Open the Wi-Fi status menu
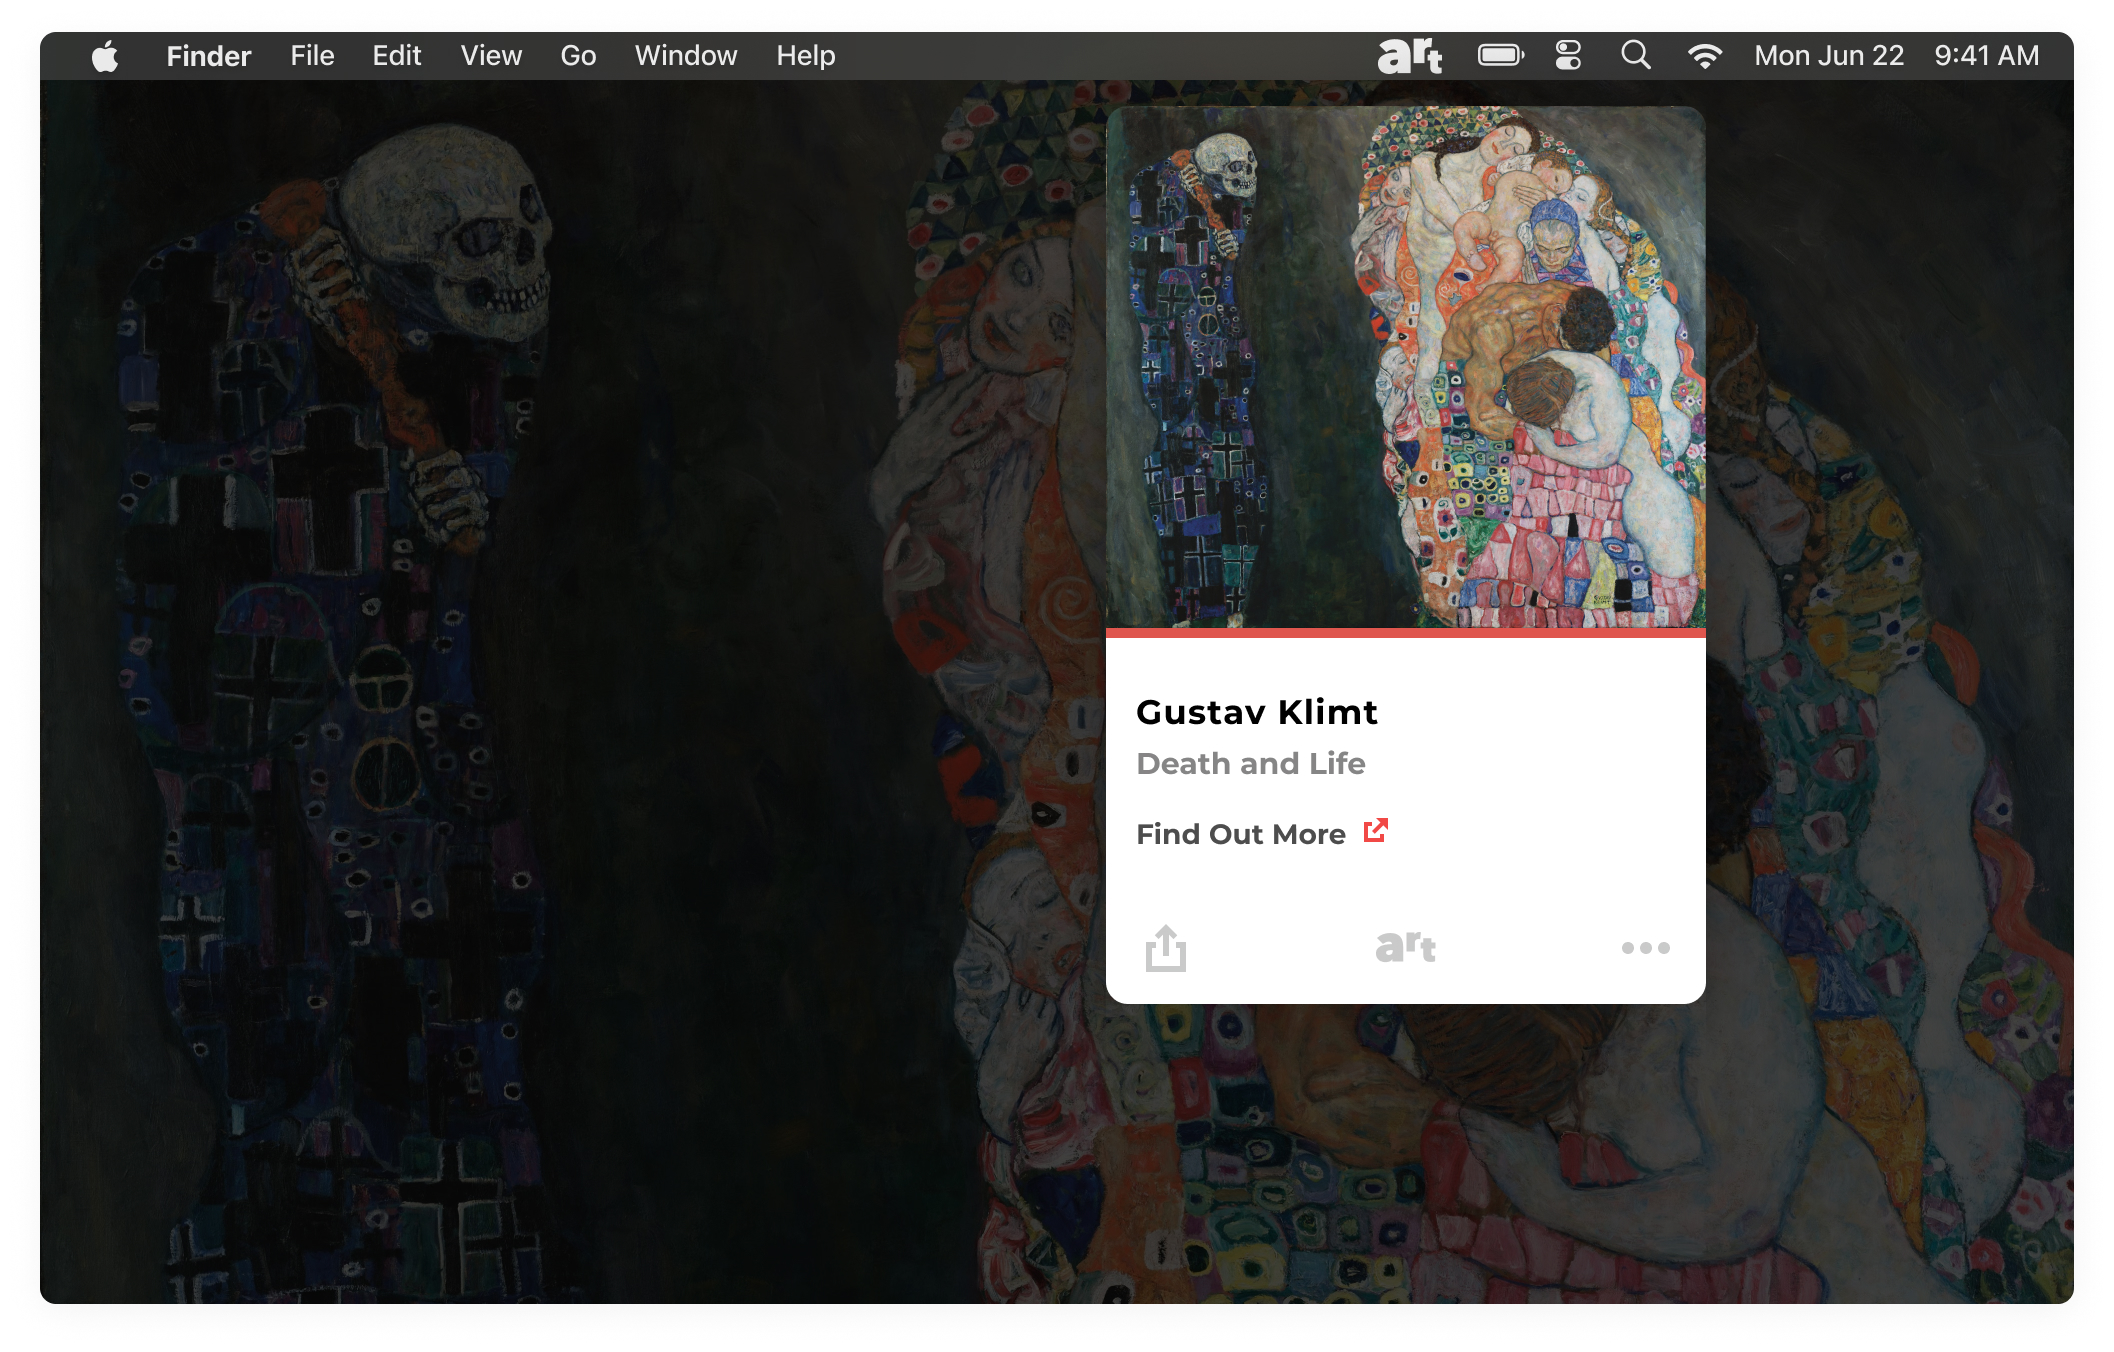 (1704, 56)
